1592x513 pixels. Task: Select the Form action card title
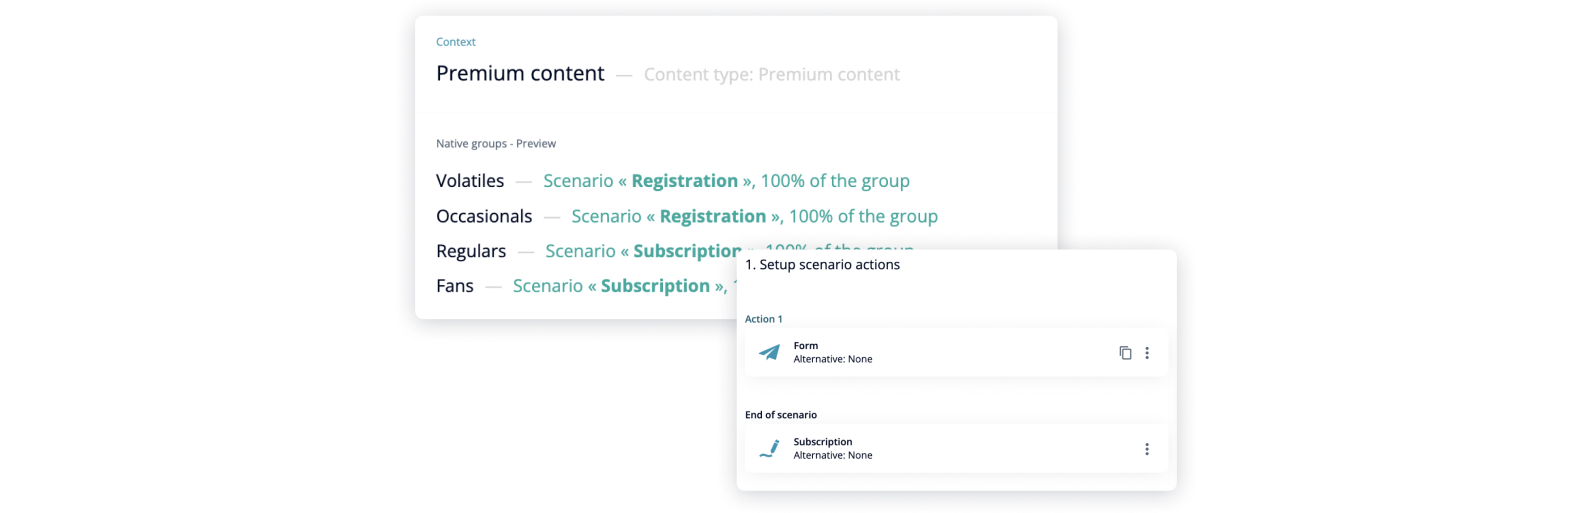806,346
